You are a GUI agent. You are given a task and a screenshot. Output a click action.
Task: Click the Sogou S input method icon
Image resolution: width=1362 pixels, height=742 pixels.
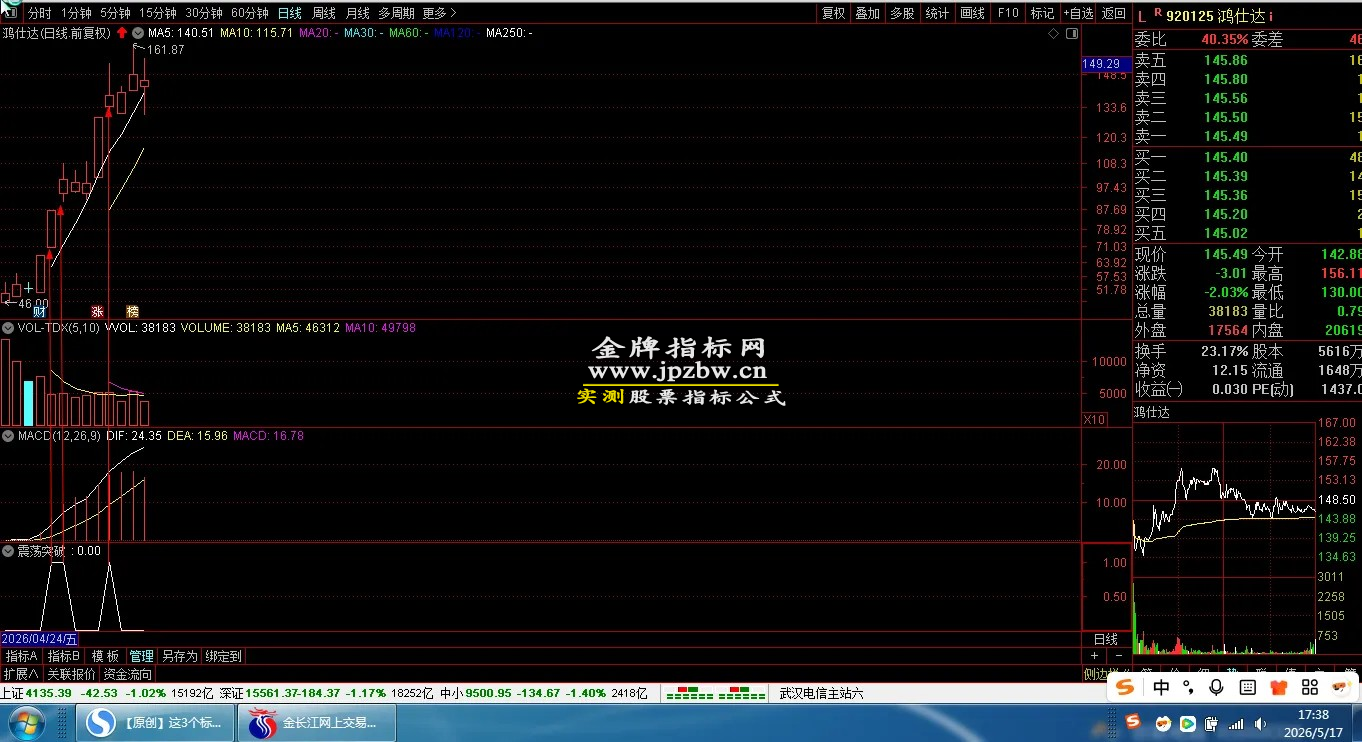(x=1126, y=687)
